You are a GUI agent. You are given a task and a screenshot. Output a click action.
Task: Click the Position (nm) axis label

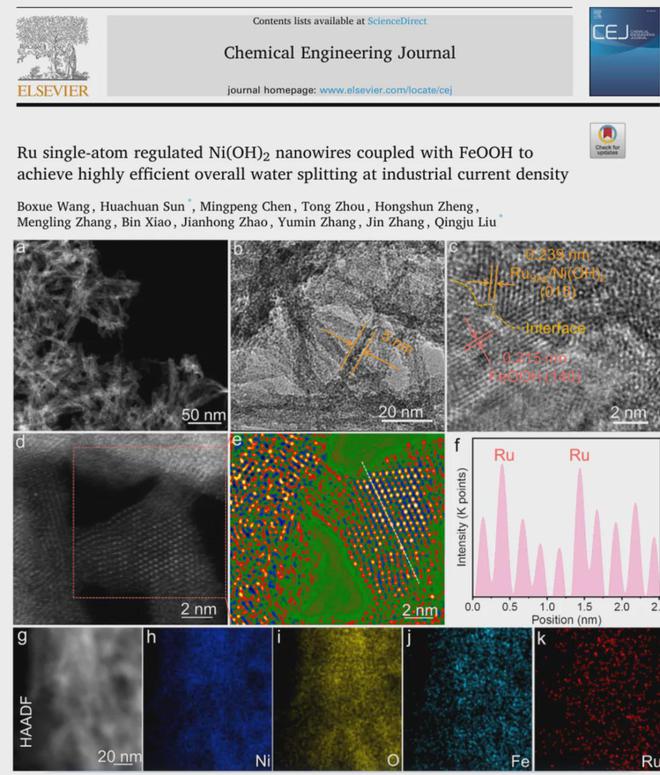pyautogui.click(x=566, y=619)
